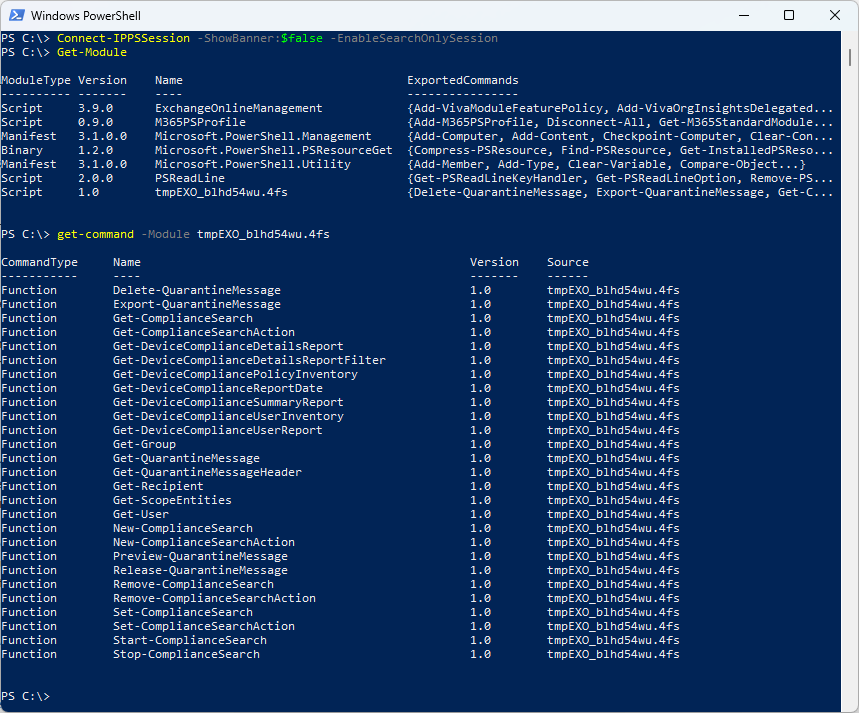859x713 pixels.
Task: Select the Get-Group function name
Action: pyautogui.click(x=145, y=444)
